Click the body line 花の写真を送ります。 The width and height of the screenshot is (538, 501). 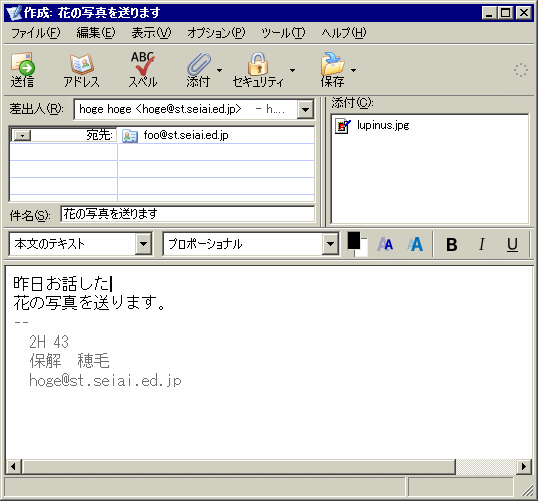(90, 303)
